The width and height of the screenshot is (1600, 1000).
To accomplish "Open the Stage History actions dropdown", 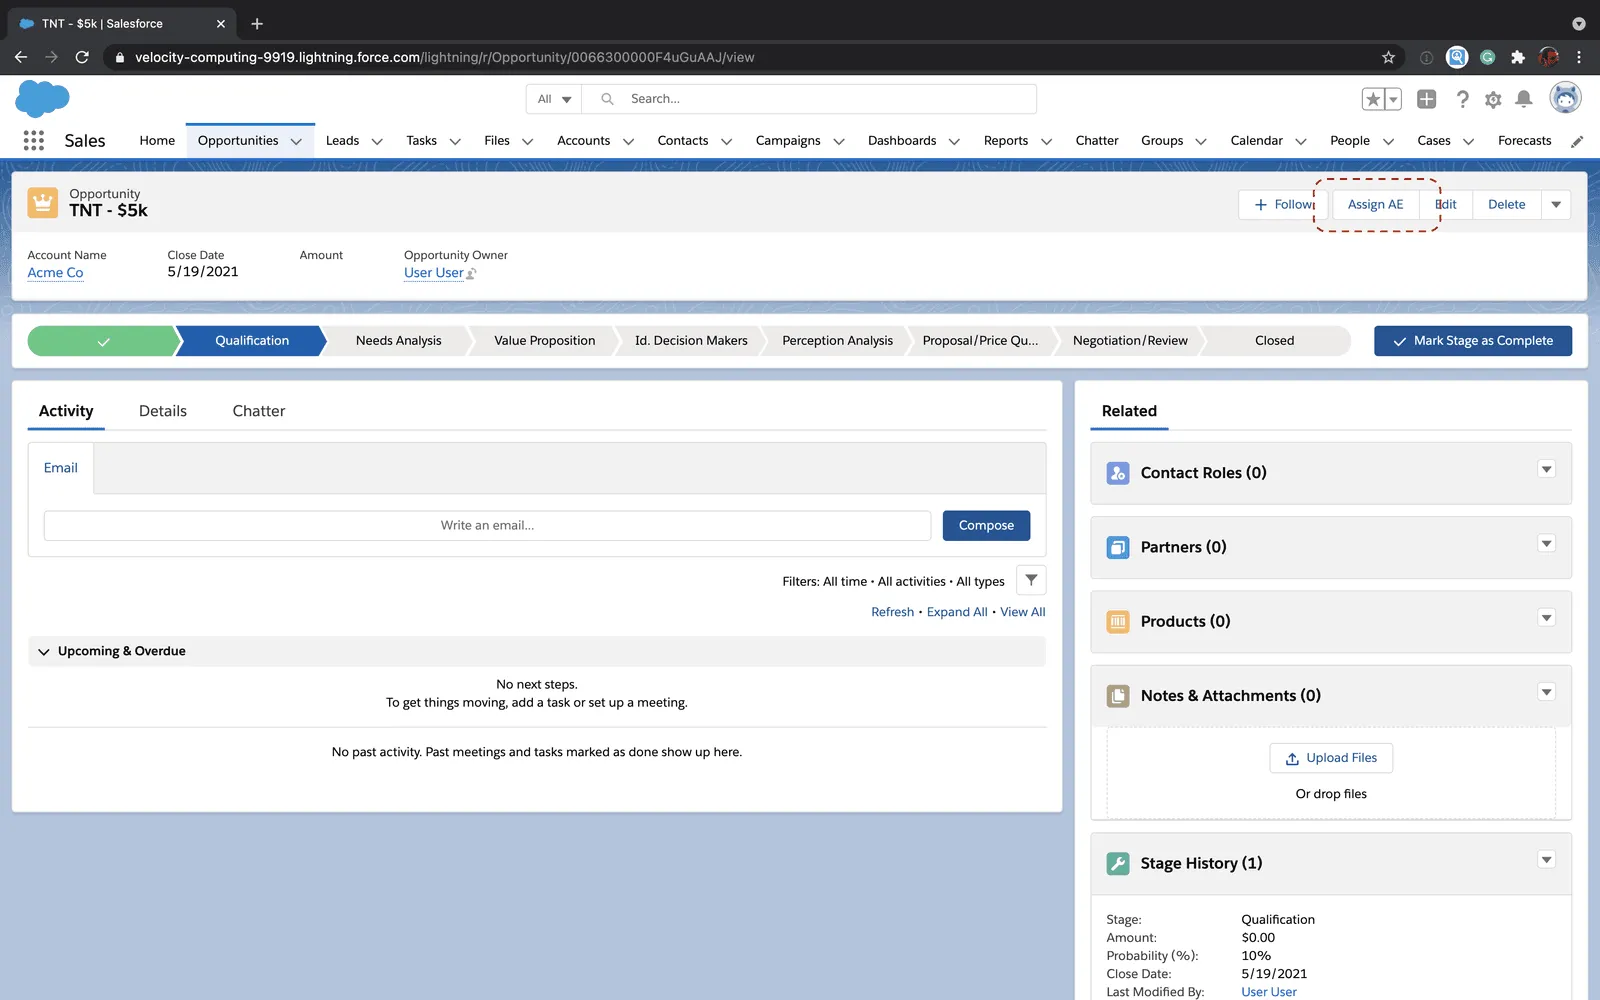I will click(1546, 860).
